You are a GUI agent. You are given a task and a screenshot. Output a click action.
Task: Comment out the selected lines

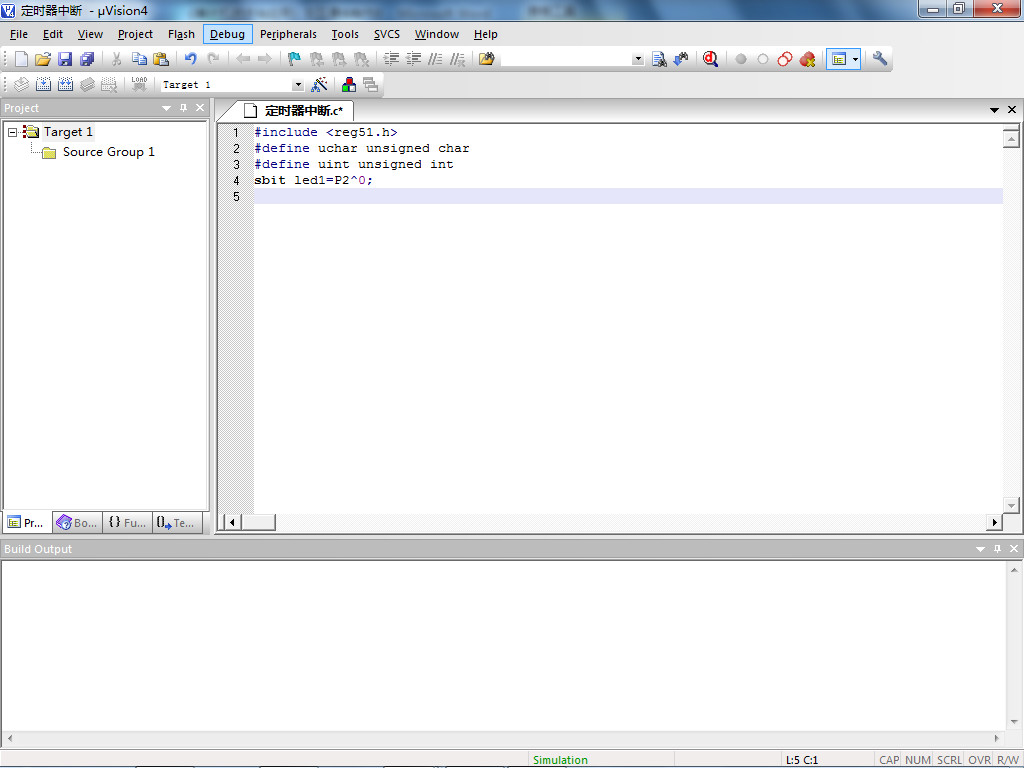[x=436, y=59]
